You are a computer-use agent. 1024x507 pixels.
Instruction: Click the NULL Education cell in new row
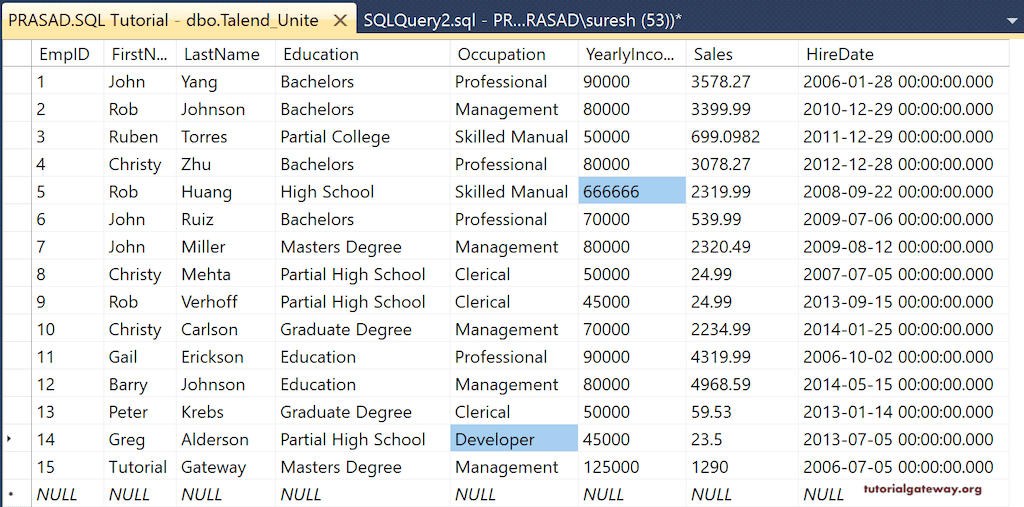coord(301,494)
